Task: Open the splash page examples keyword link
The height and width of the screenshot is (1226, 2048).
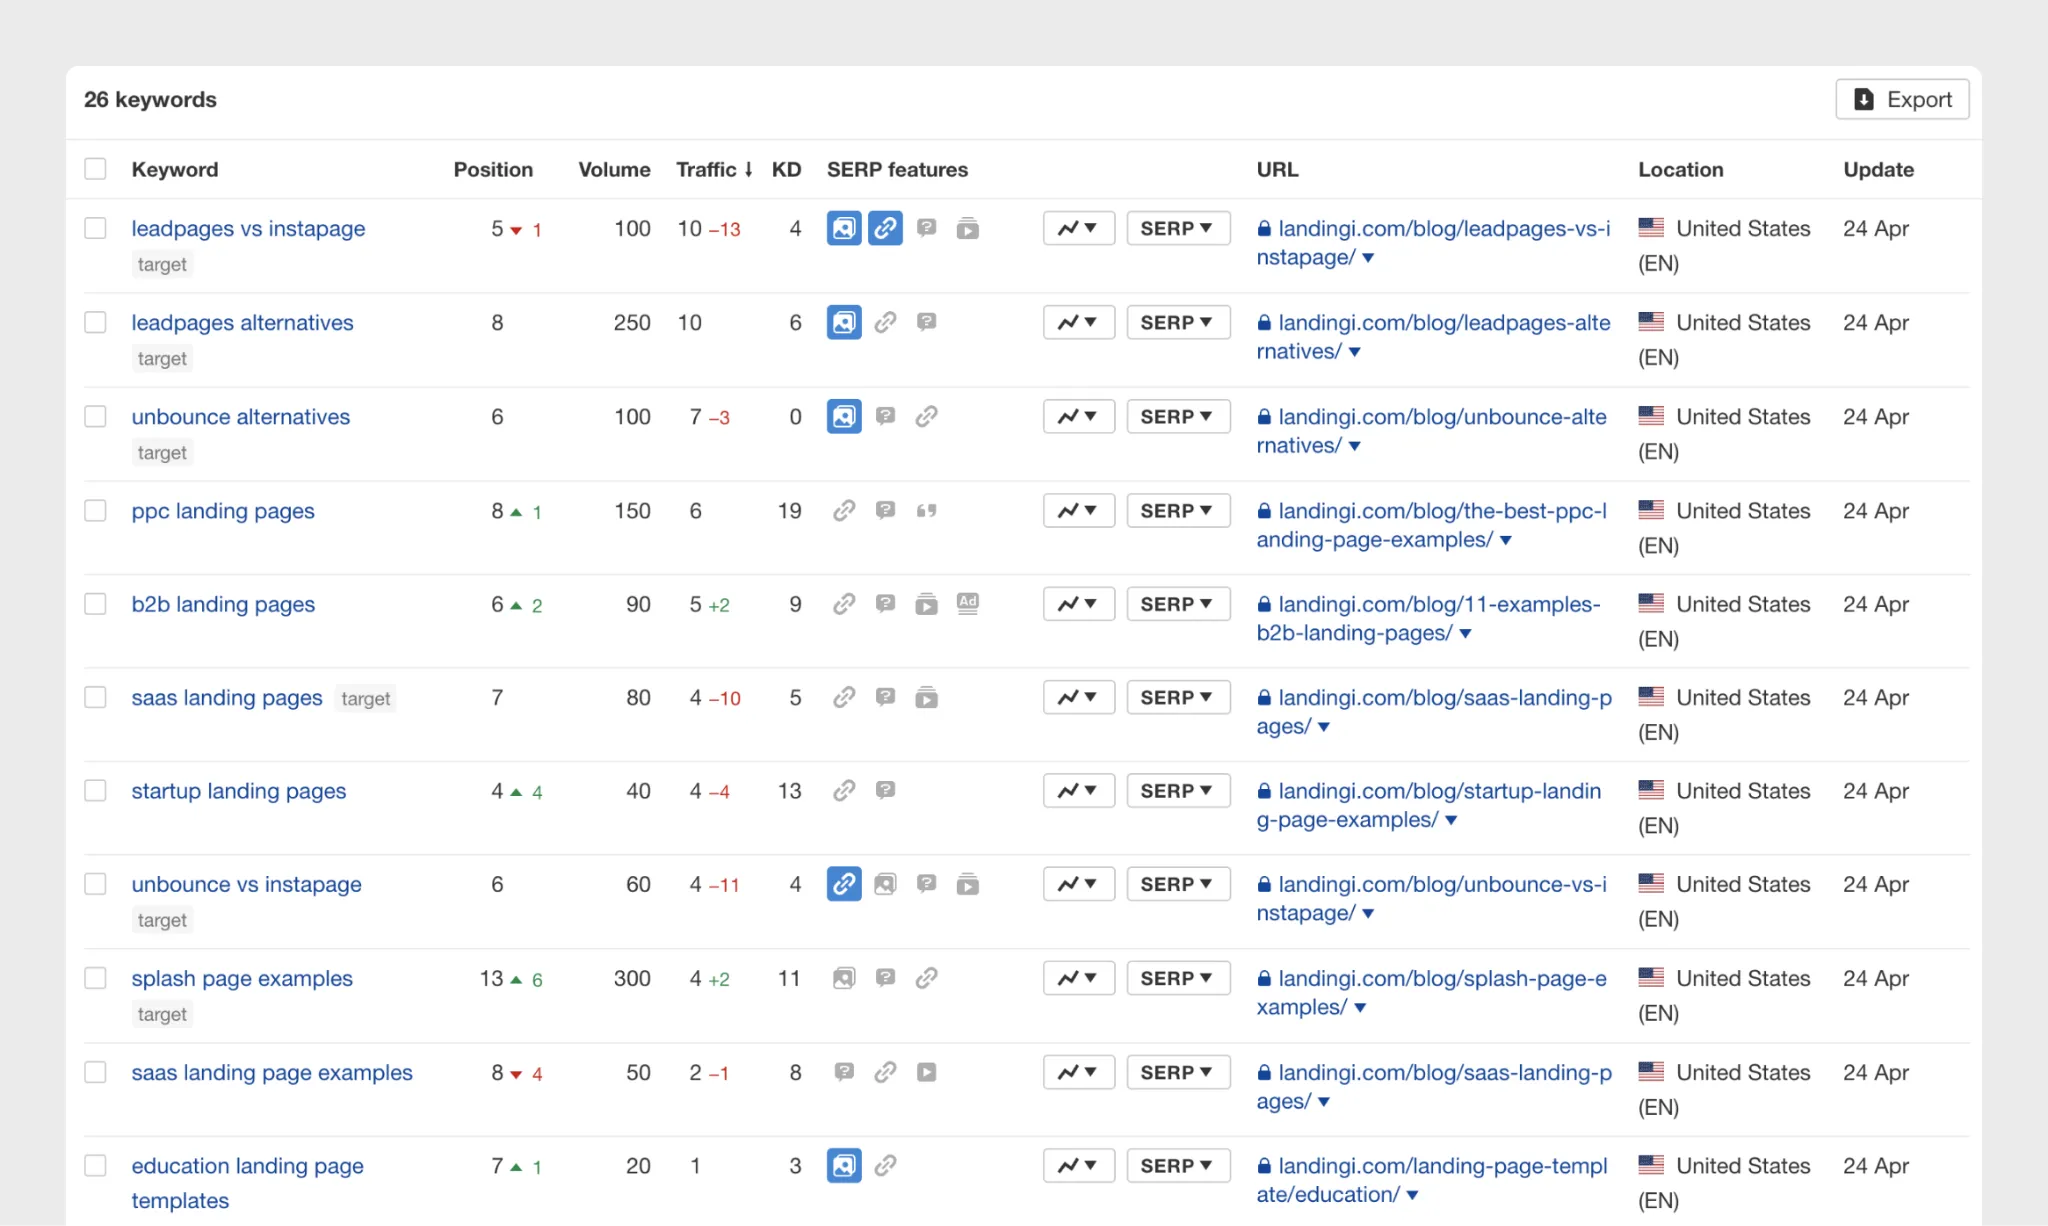Action: click(242, 978)
